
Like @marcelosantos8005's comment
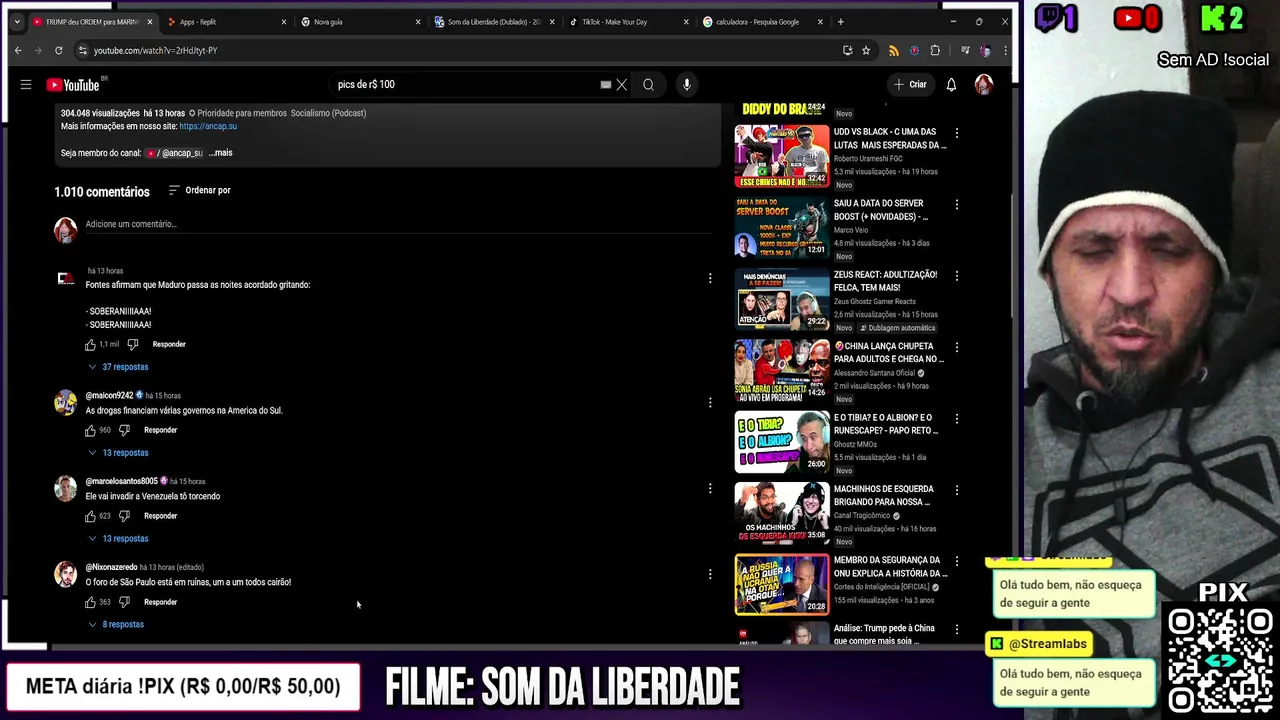pos(90,516)
